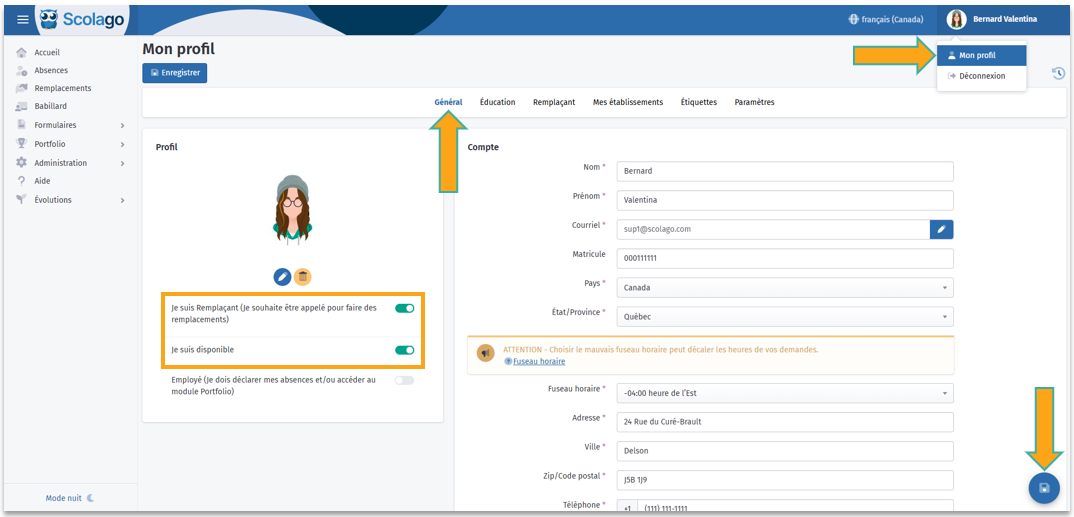Open the Pays dropdown
Screen dimensions: 1074x517
pyautogui.click(x=785, y=288)
